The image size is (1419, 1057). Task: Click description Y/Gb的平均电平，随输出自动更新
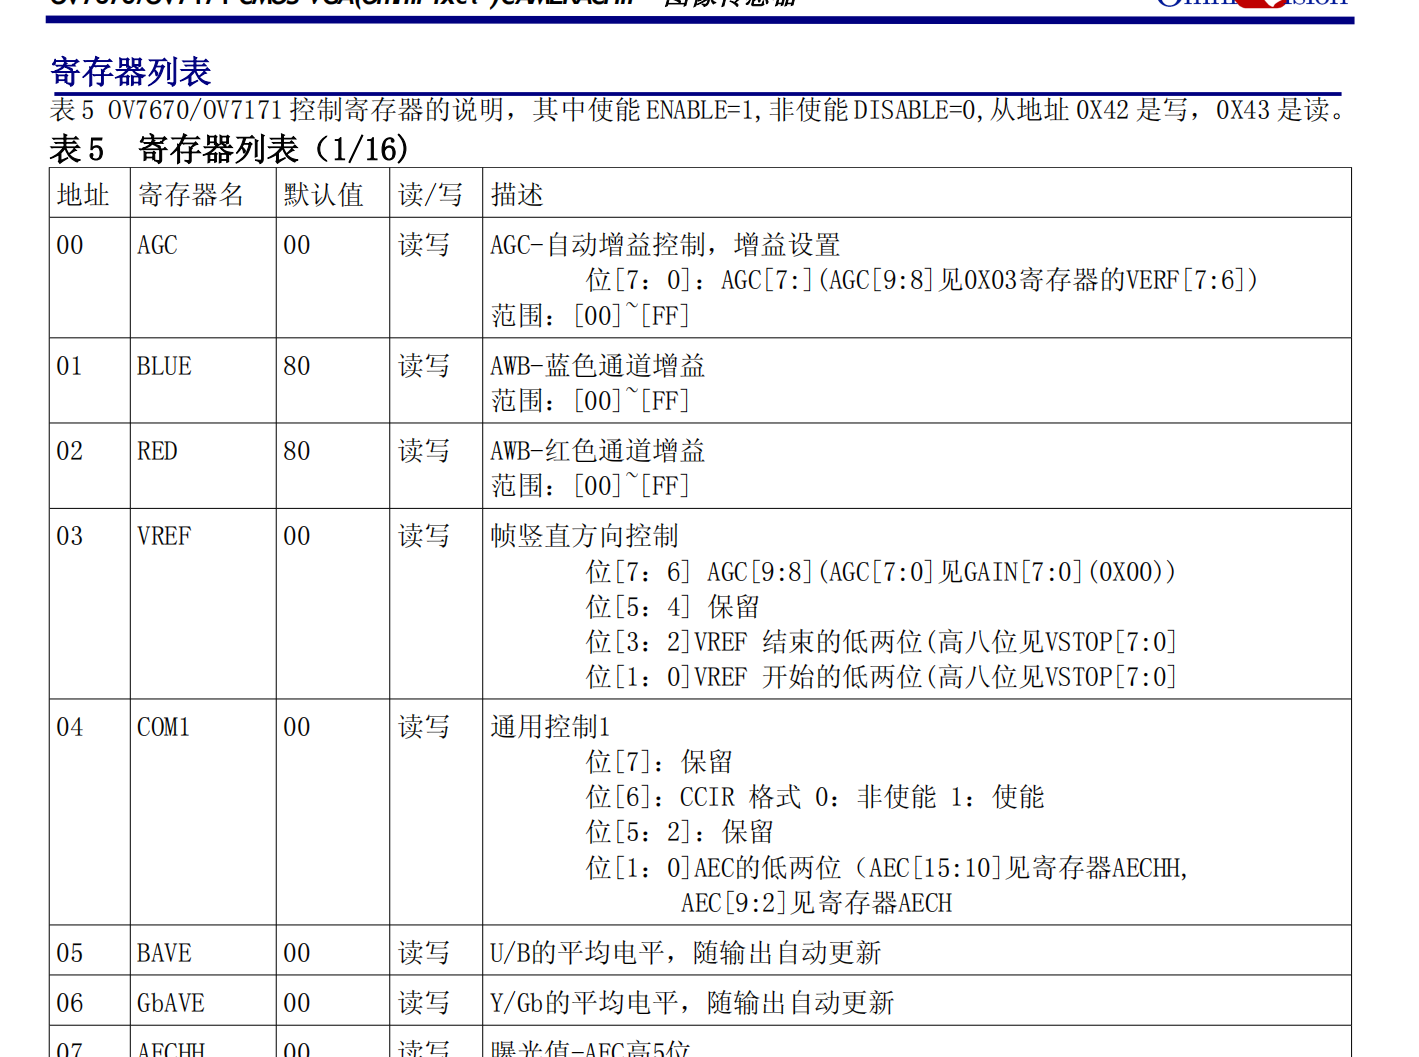click(x=692, y=1003)
